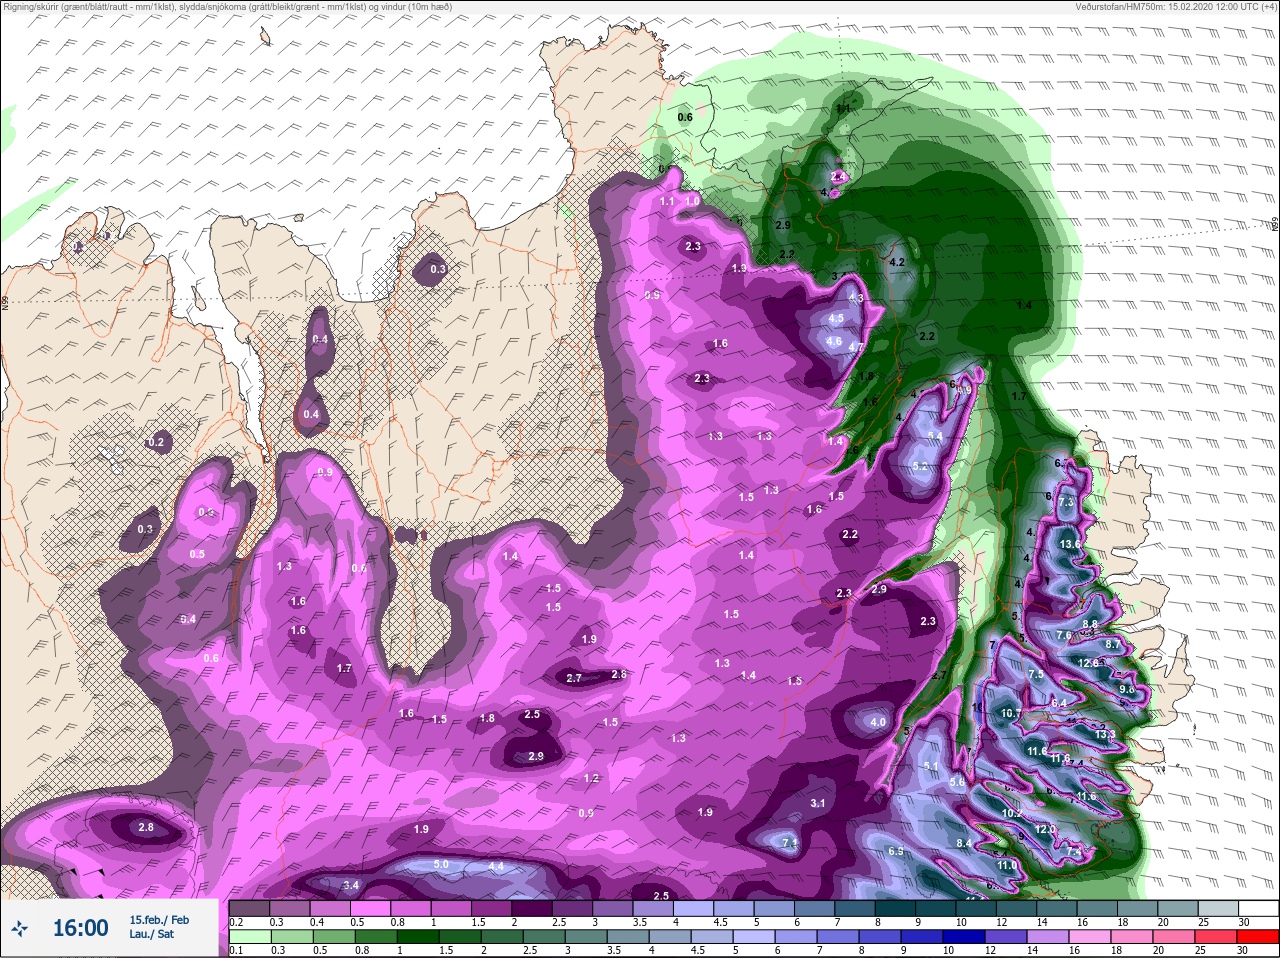Pick the bright pink 0.5 swatch in upper legend

pyautogui.click(x=370, y=908)
